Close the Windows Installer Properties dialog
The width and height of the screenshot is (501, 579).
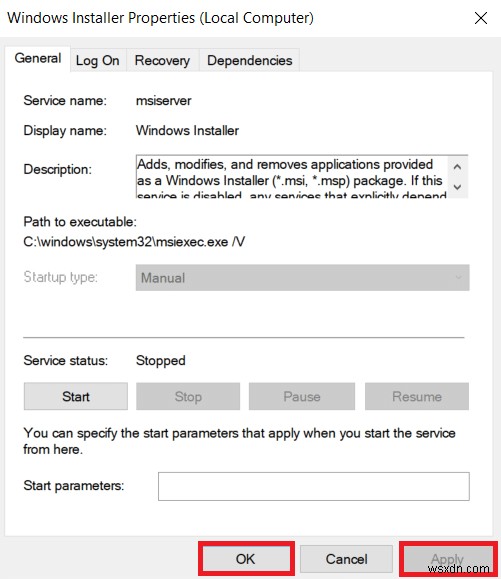[481, 18]
